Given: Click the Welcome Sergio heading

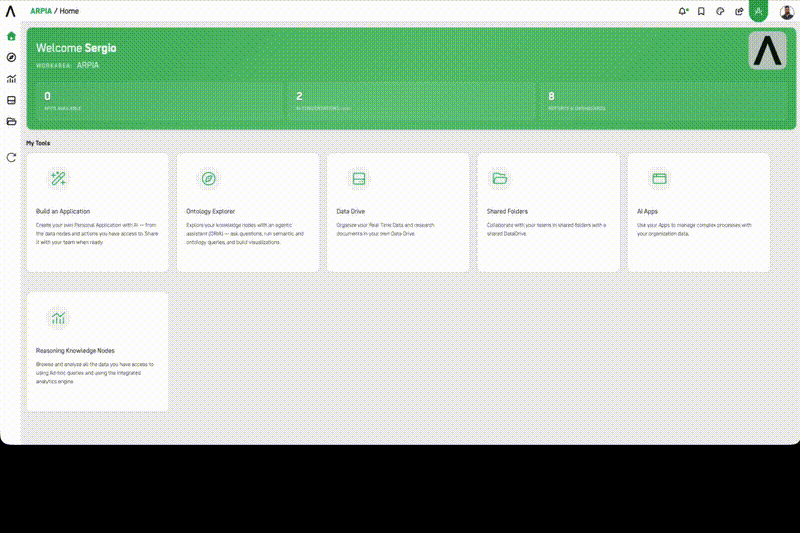Looking at the screenshot, I should [x=76, y=48].
